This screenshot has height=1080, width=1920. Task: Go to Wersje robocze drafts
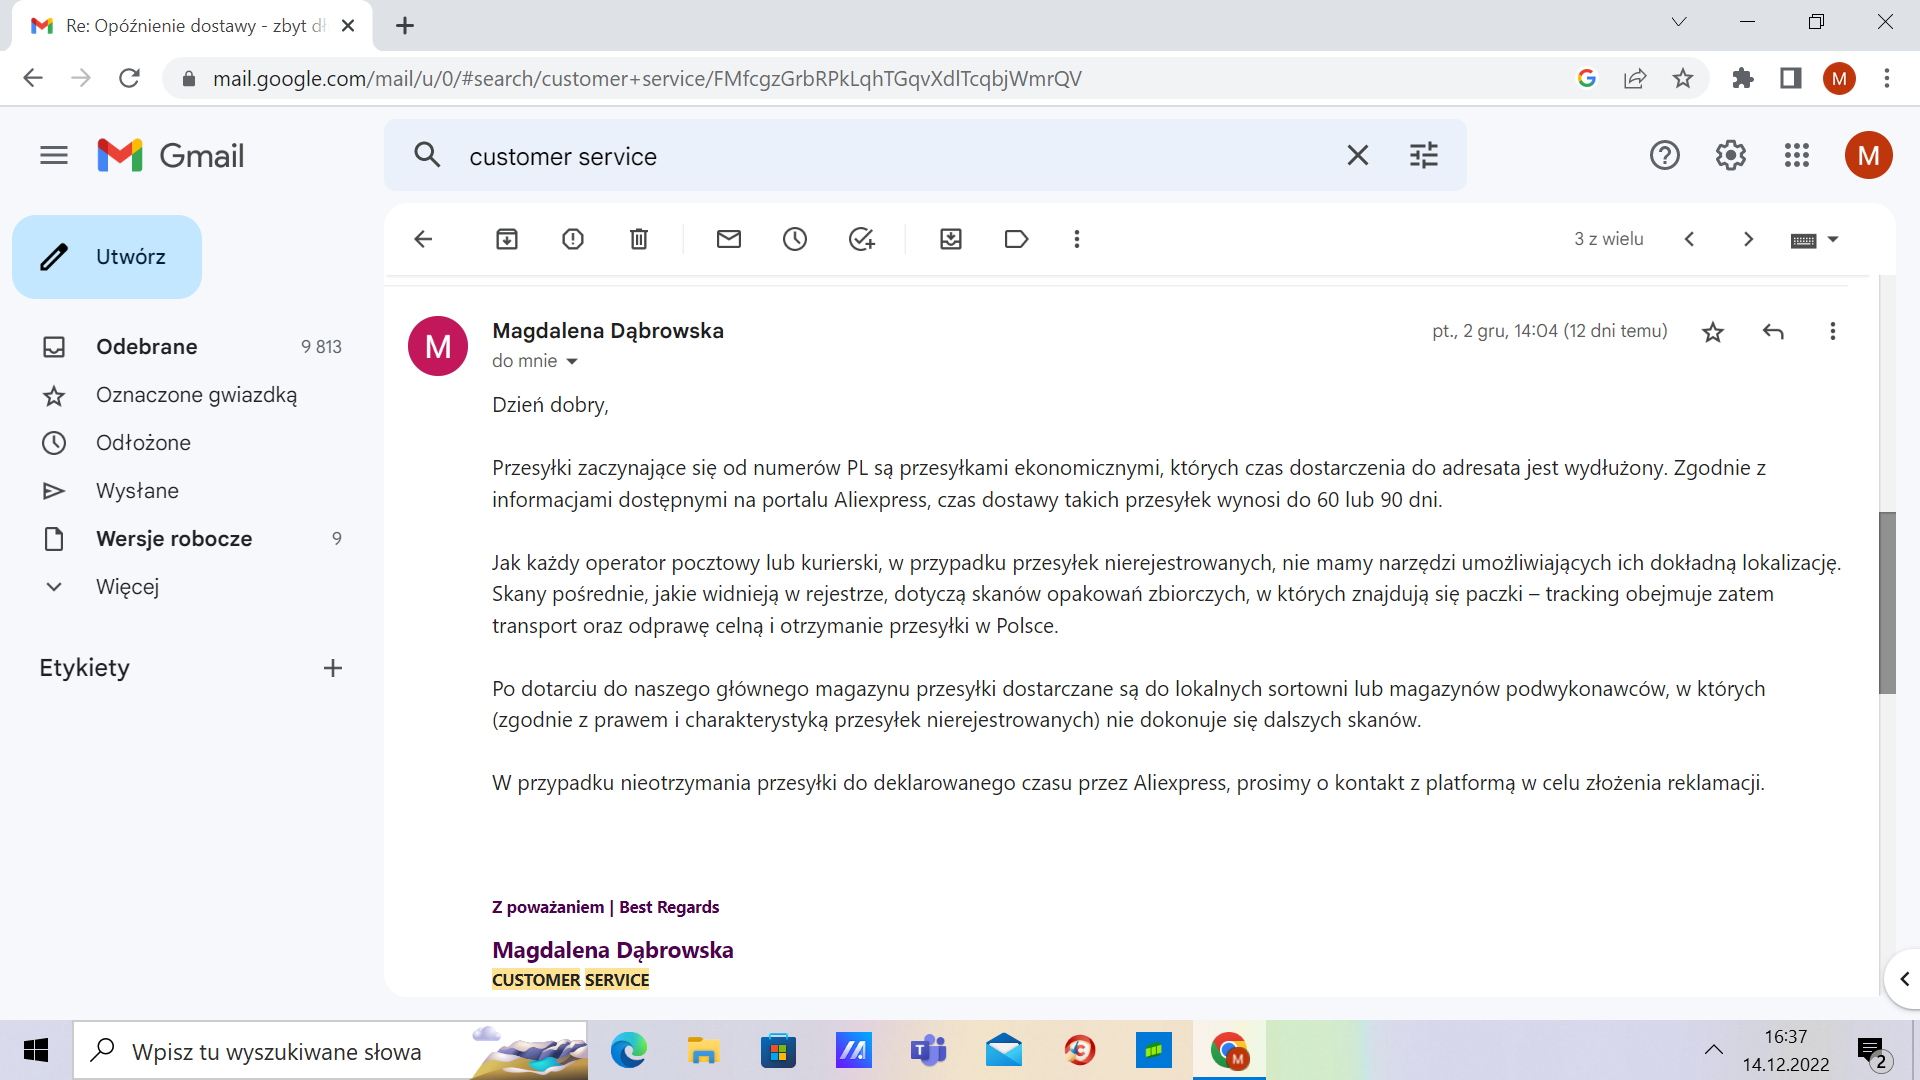(x=174, y=539)
